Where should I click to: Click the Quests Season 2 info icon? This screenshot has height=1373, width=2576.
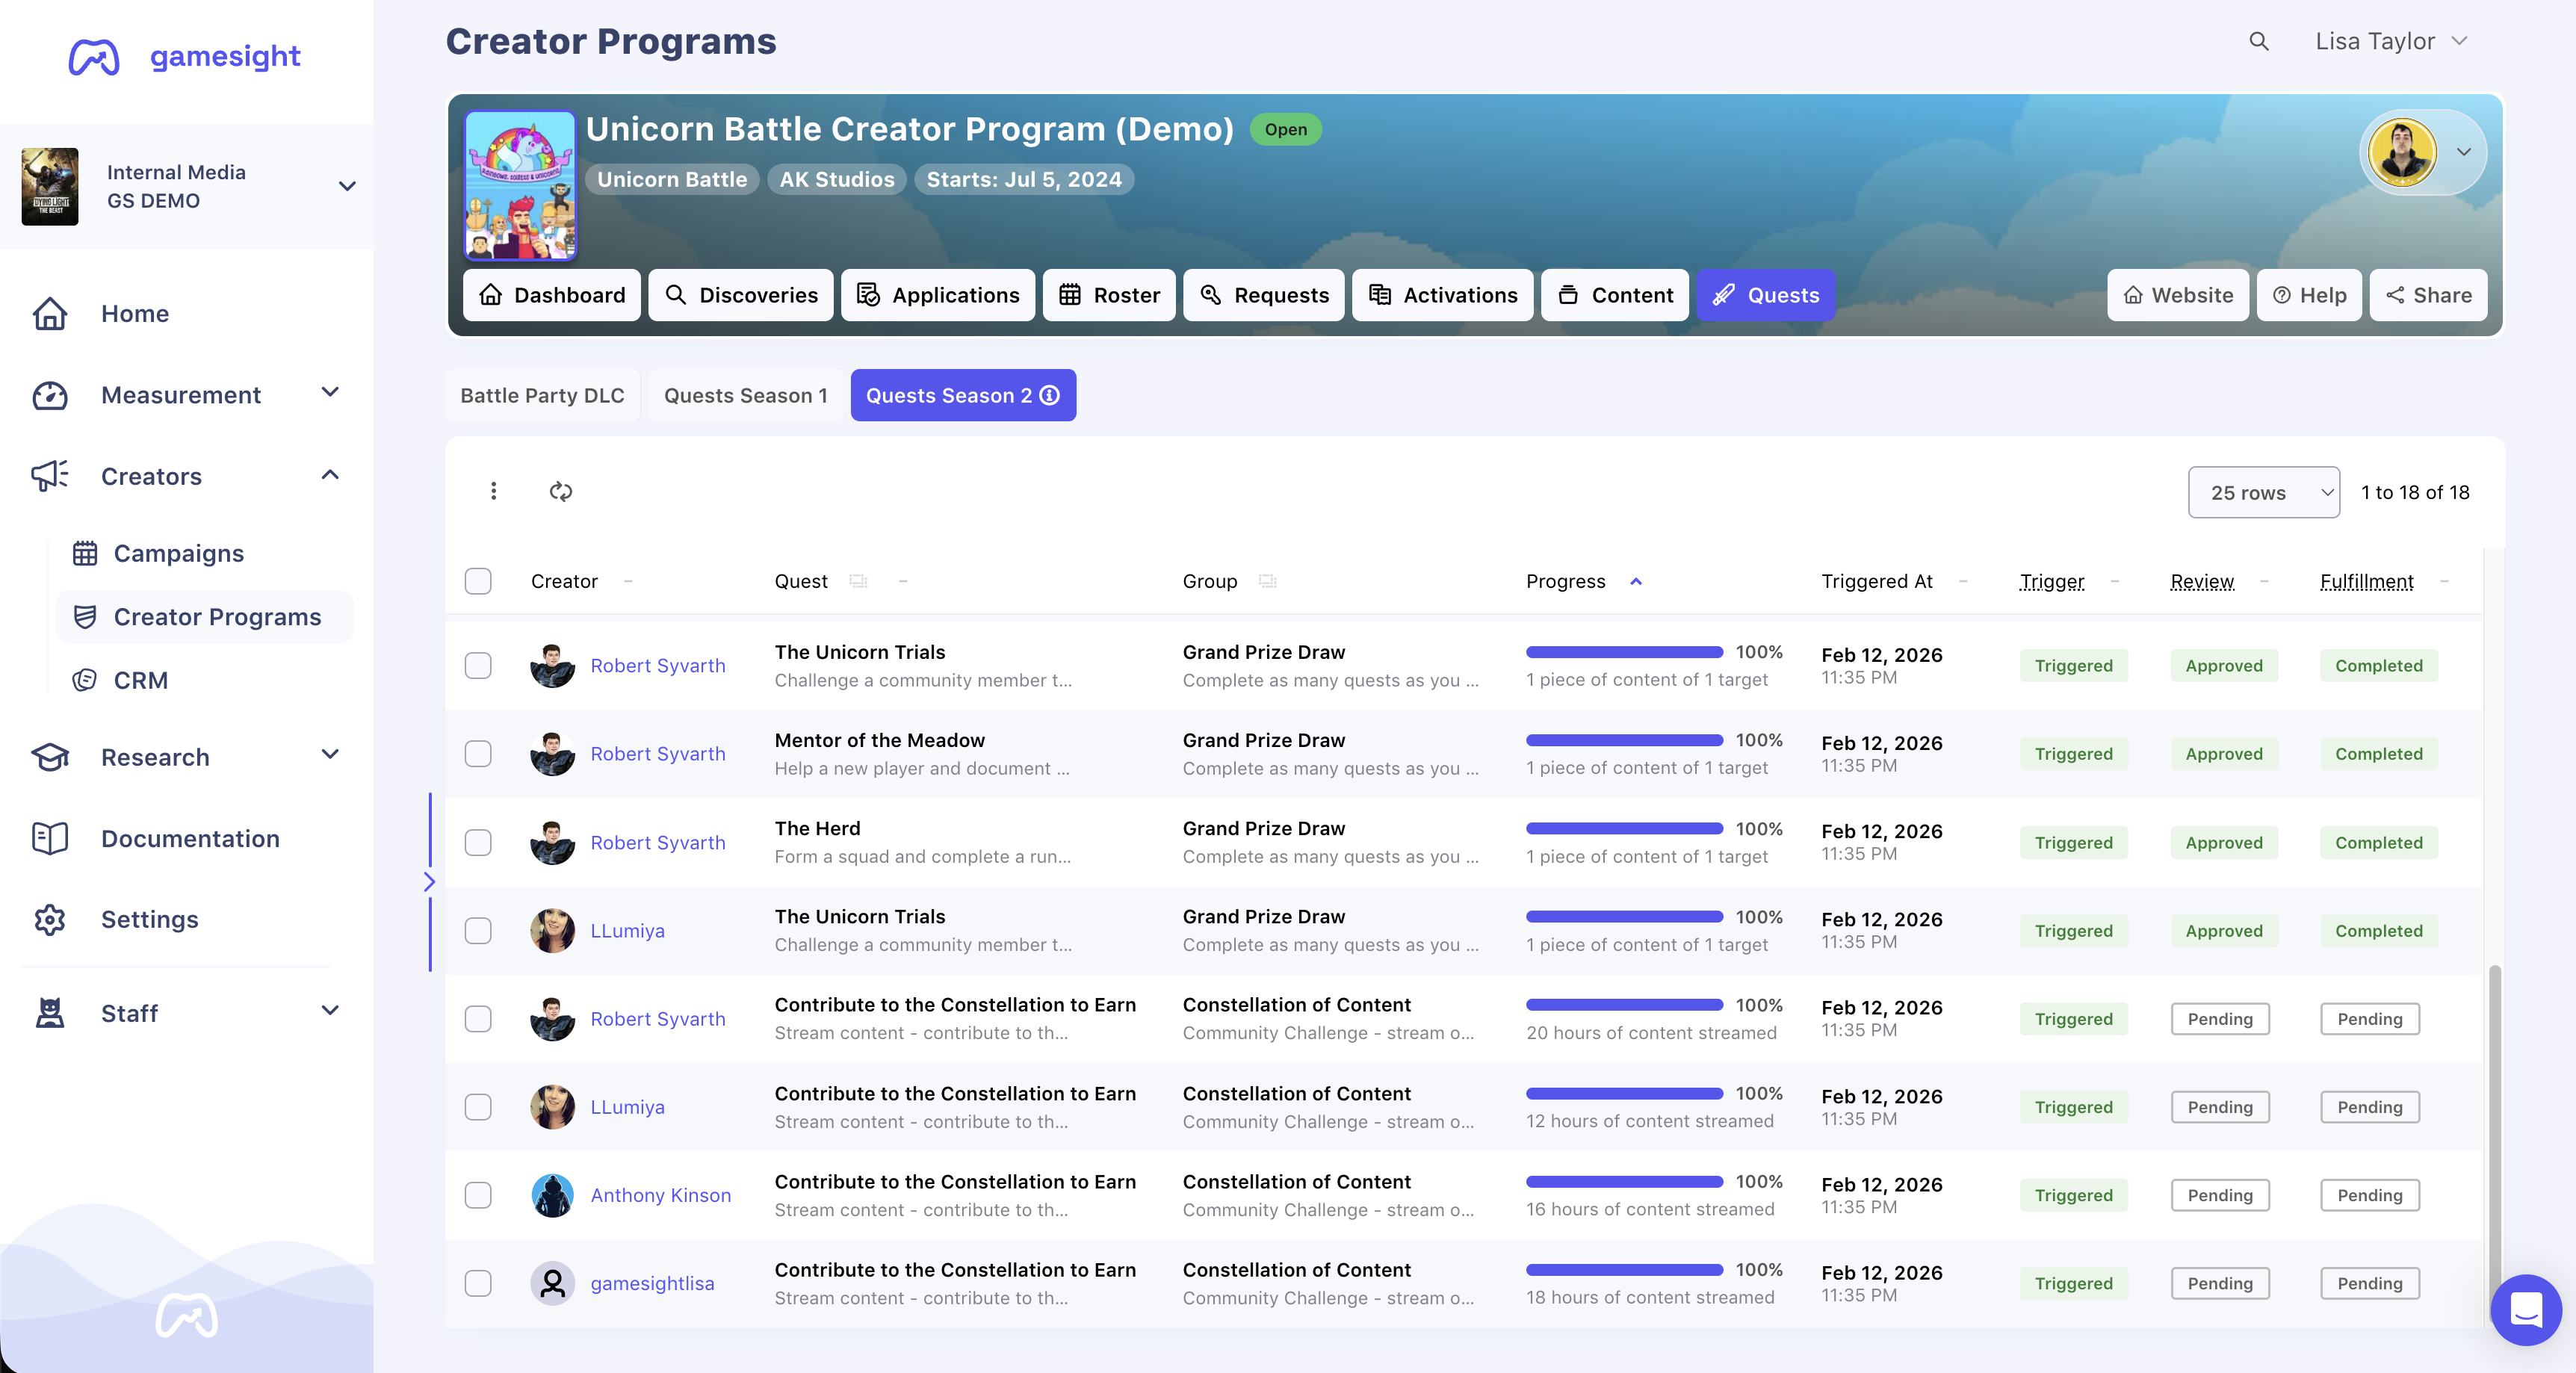tap(1049, 395)
